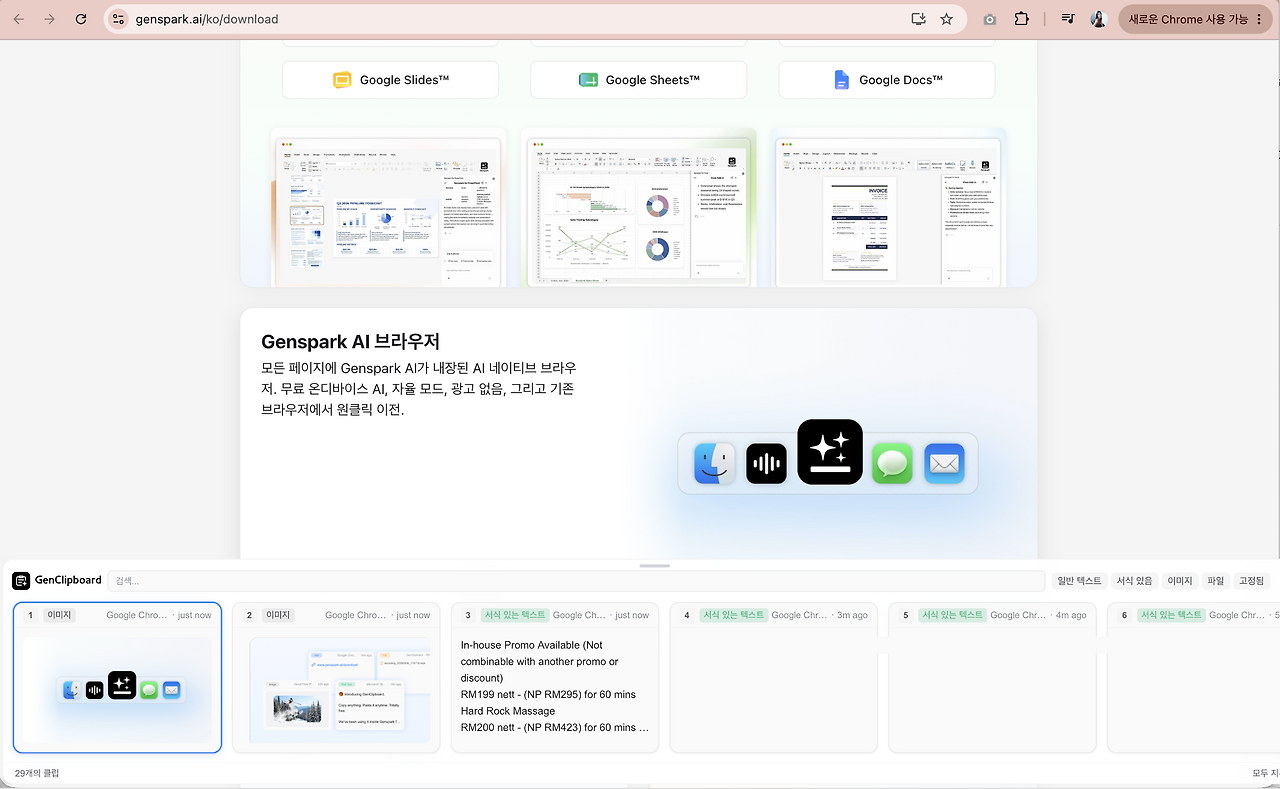
Task: Open the media controls icon
Action: [x=1068, y=19]
